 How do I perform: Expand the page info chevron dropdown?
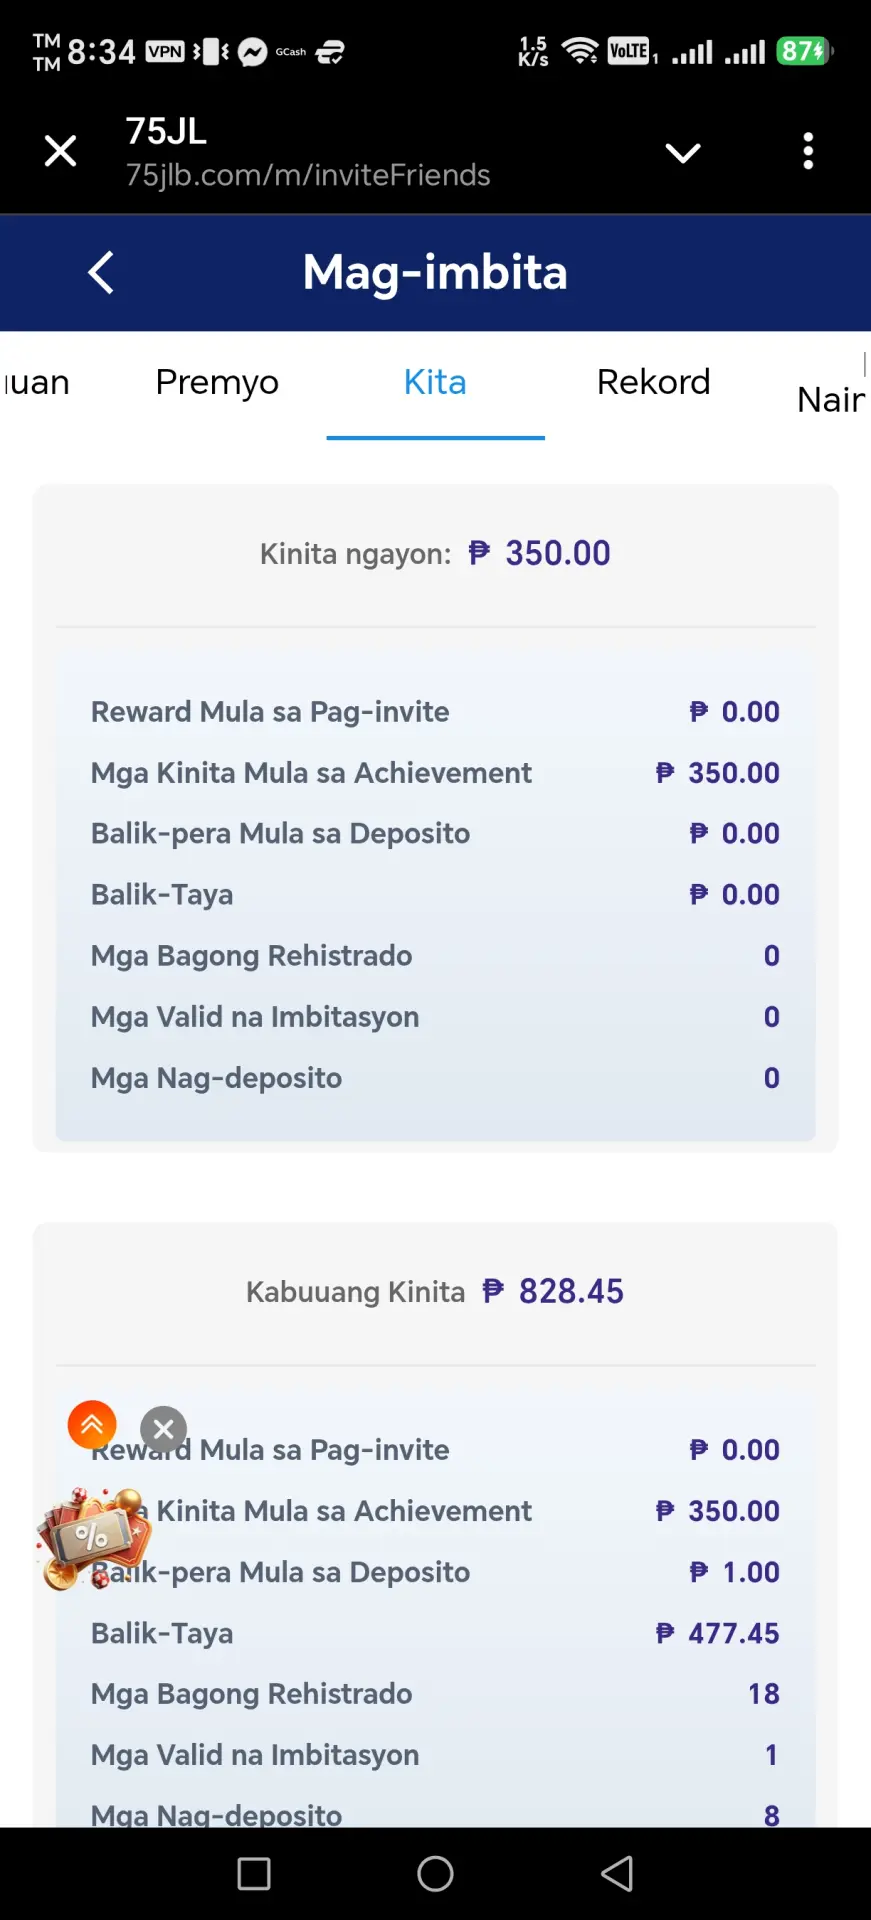[x=683, y=153]
